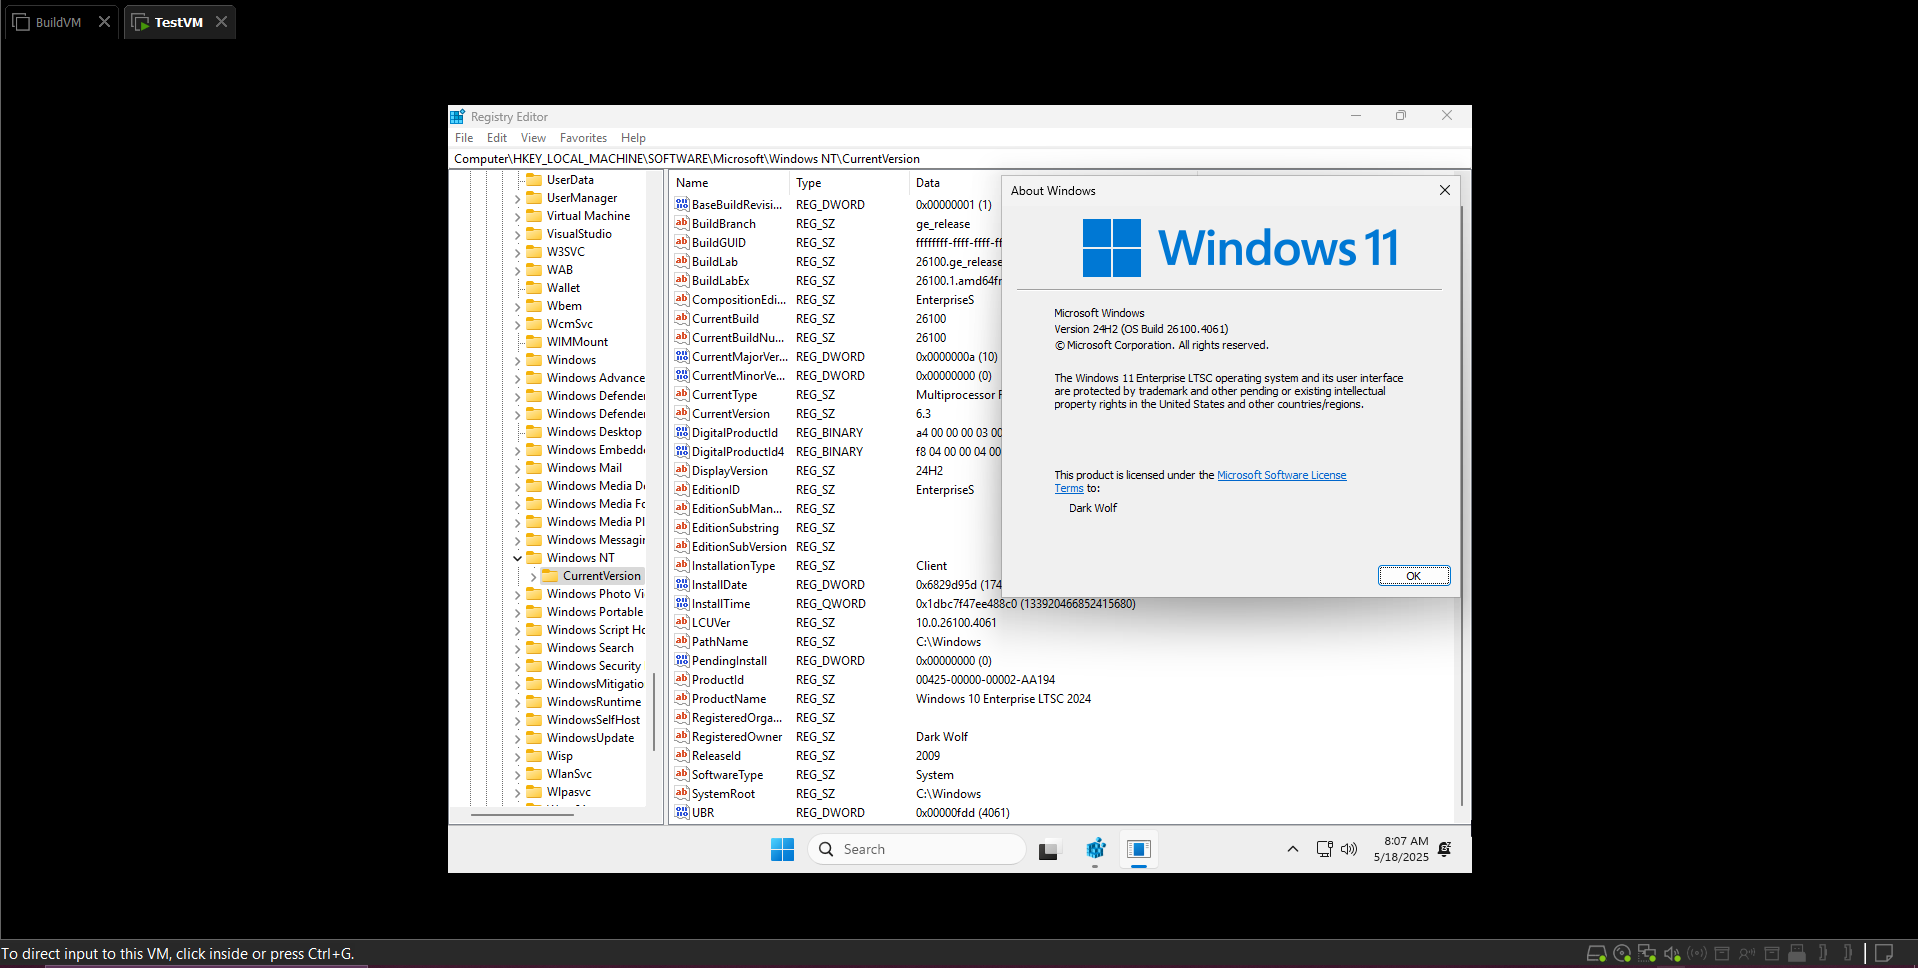
Task: Open the volume tray icon
Action: tap(1349, 849)
